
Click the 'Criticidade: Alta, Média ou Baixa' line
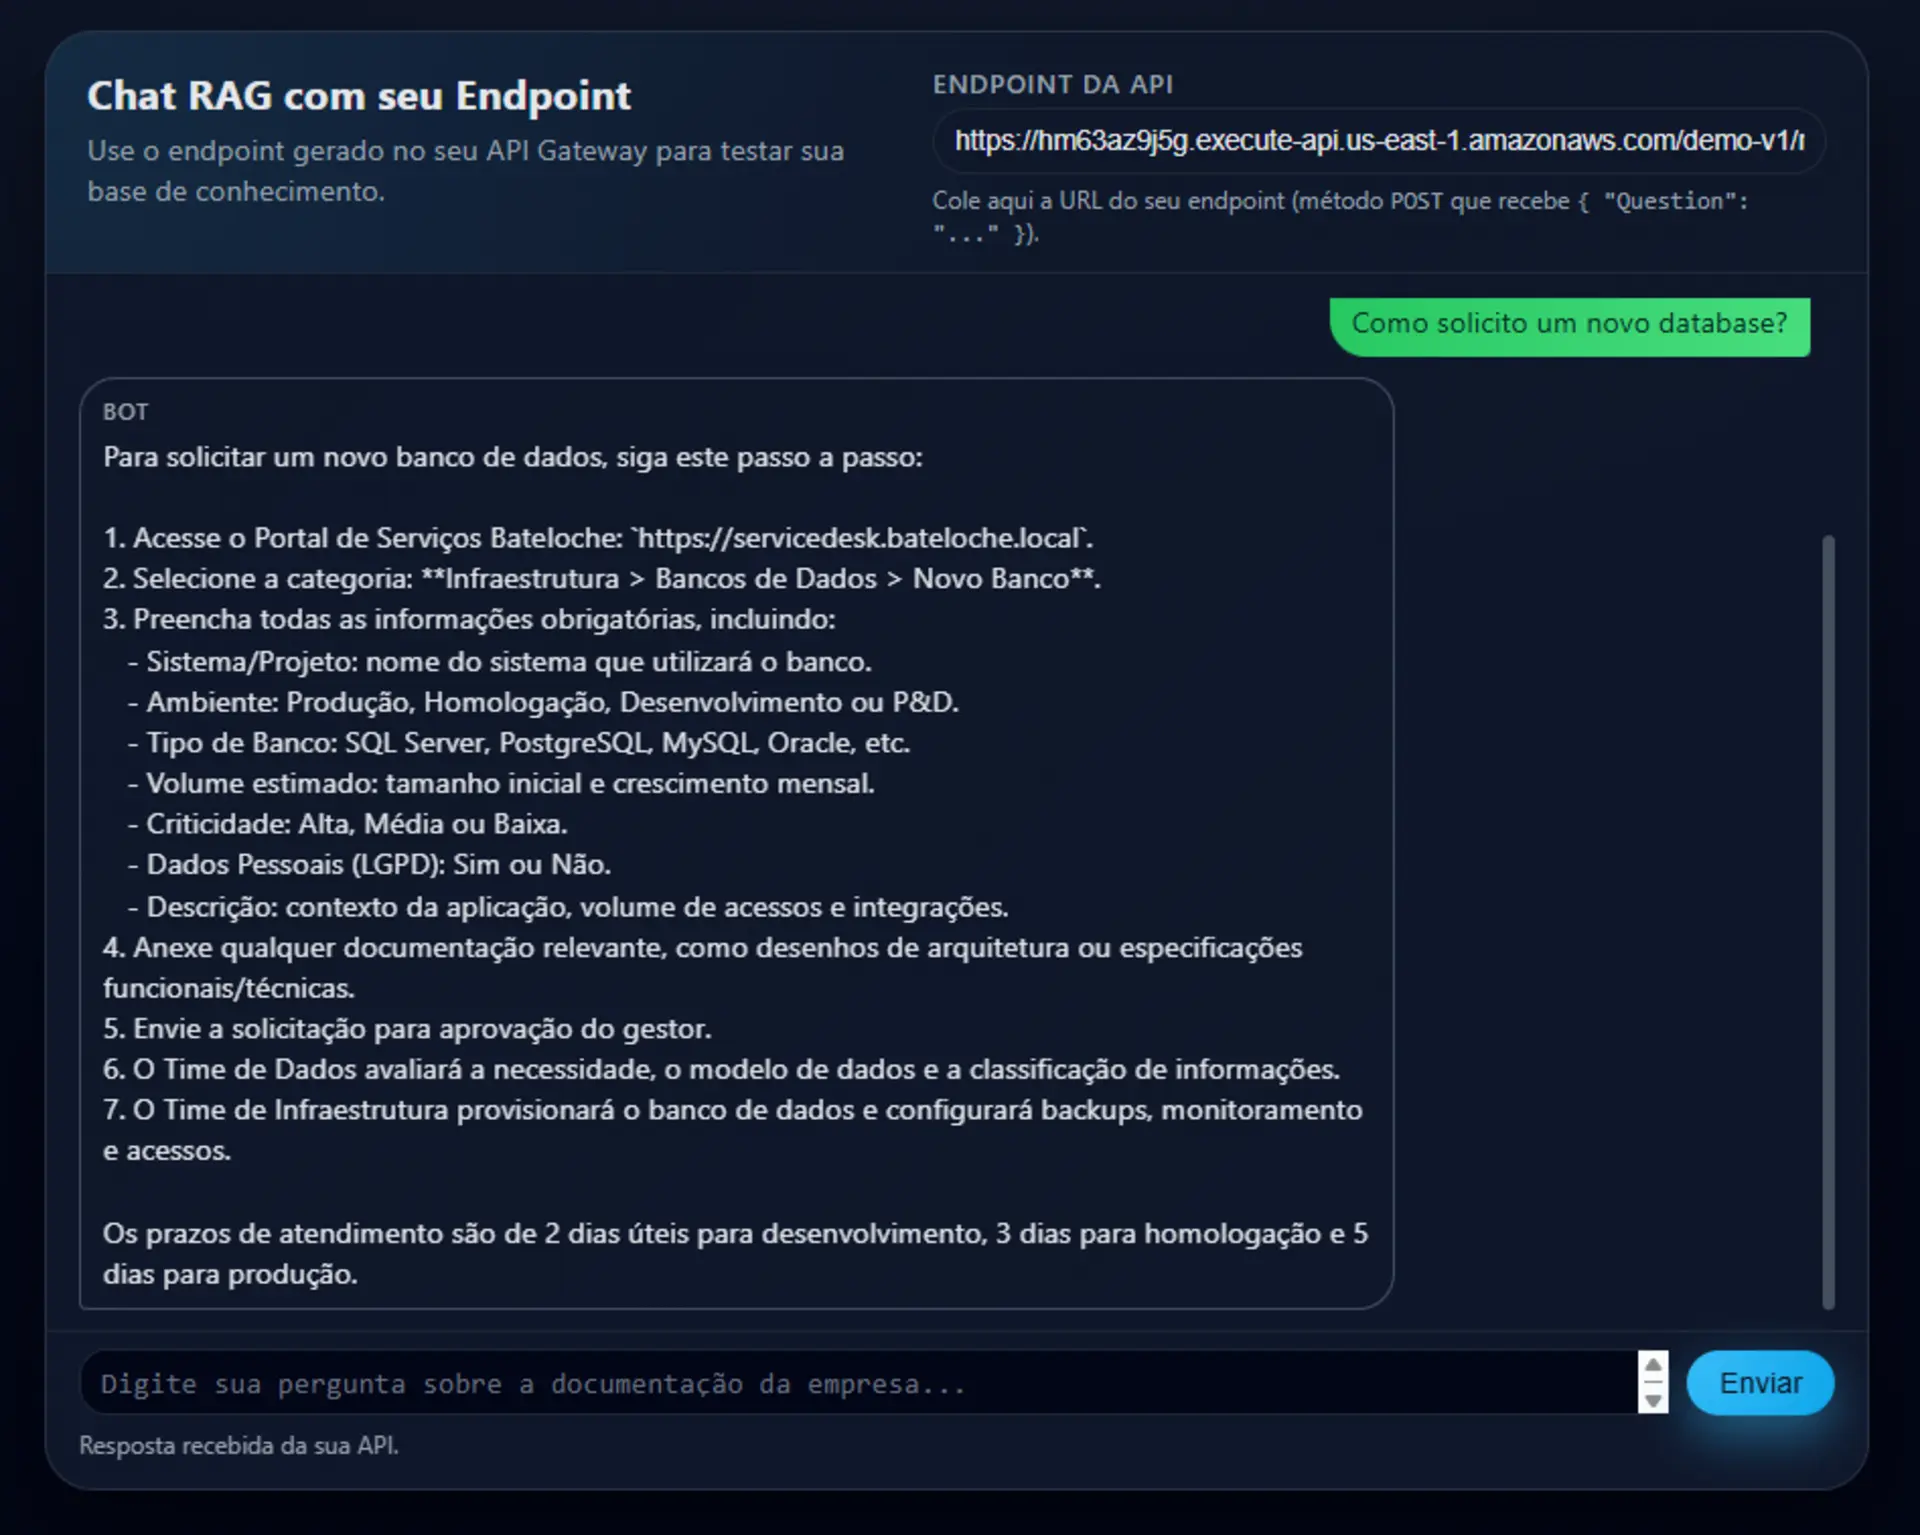coord(346,824)
